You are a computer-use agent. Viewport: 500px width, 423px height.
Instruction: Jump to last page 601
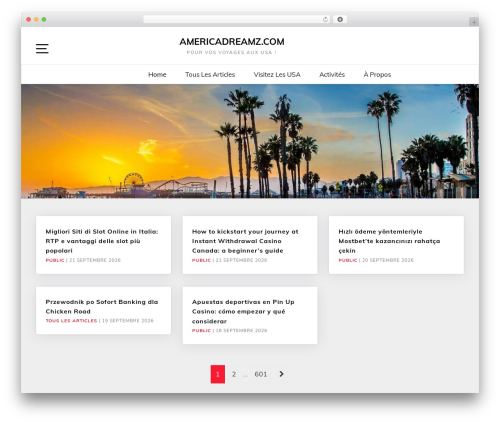pos(261,374)
